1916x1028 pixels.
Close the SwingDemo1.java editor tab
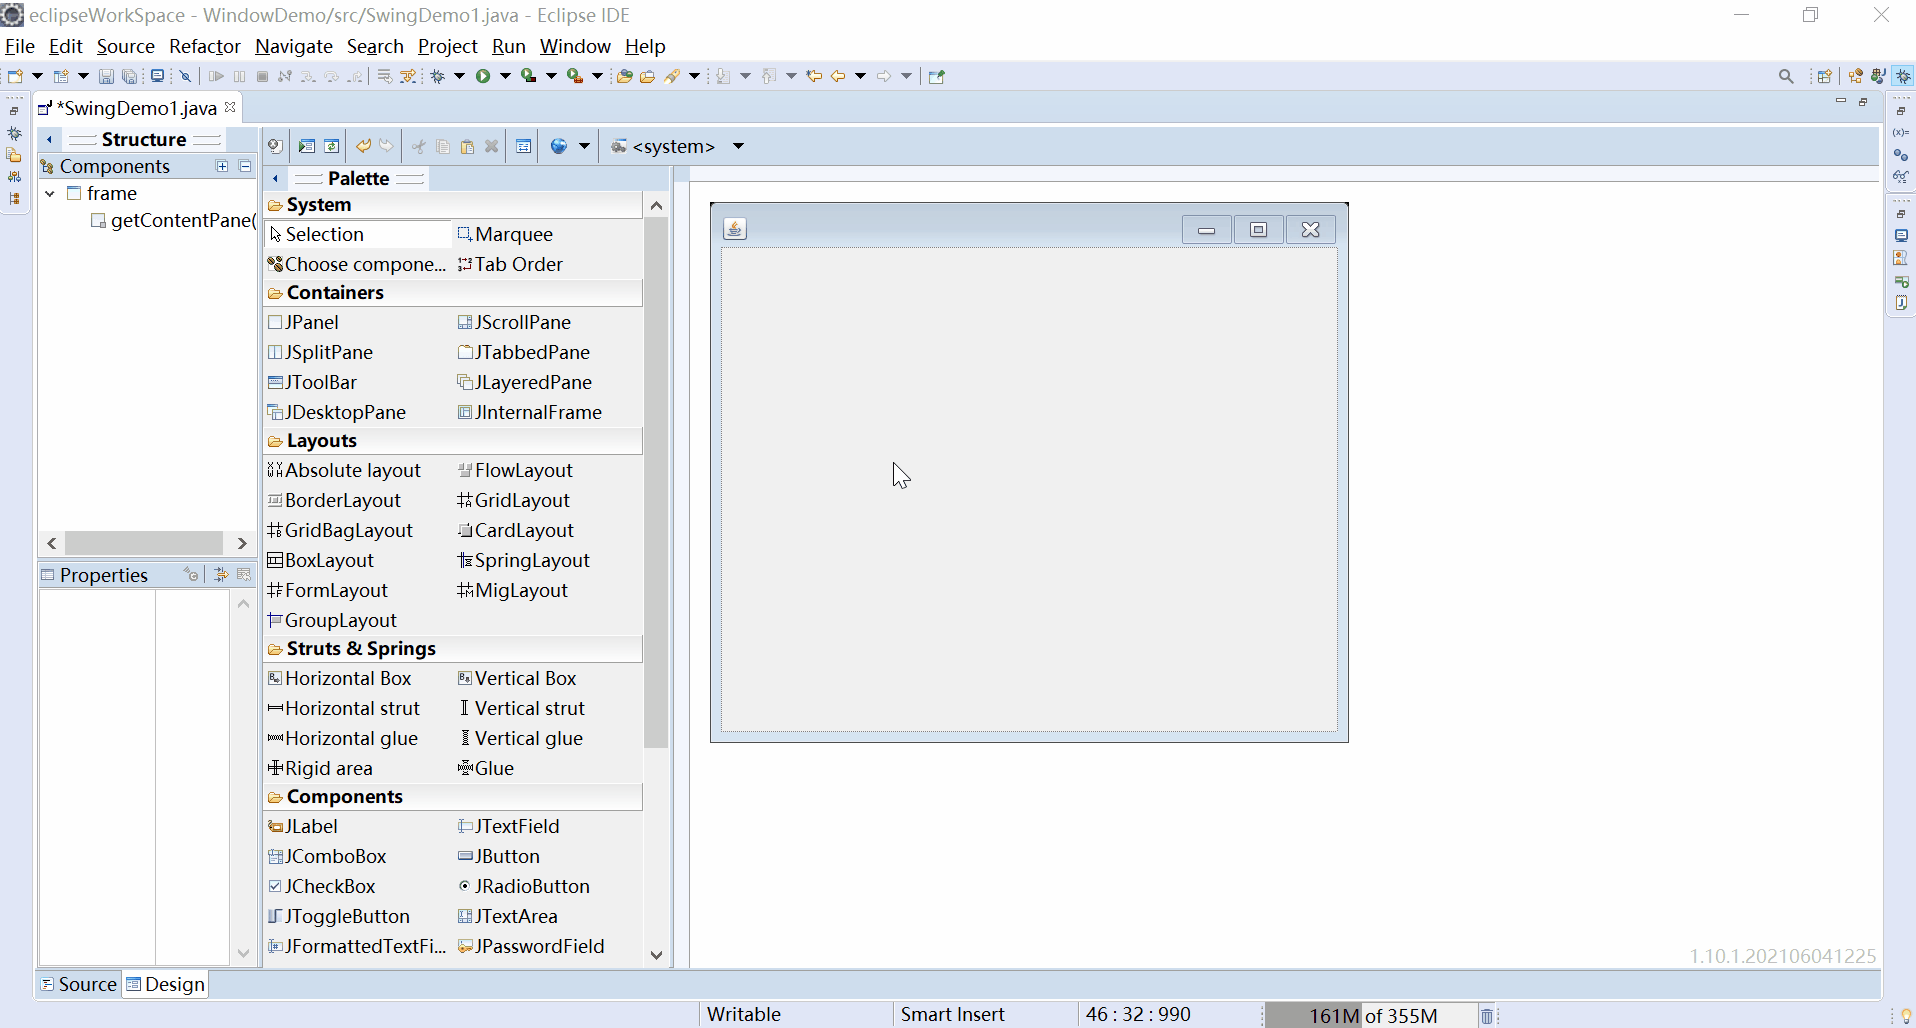230,107
